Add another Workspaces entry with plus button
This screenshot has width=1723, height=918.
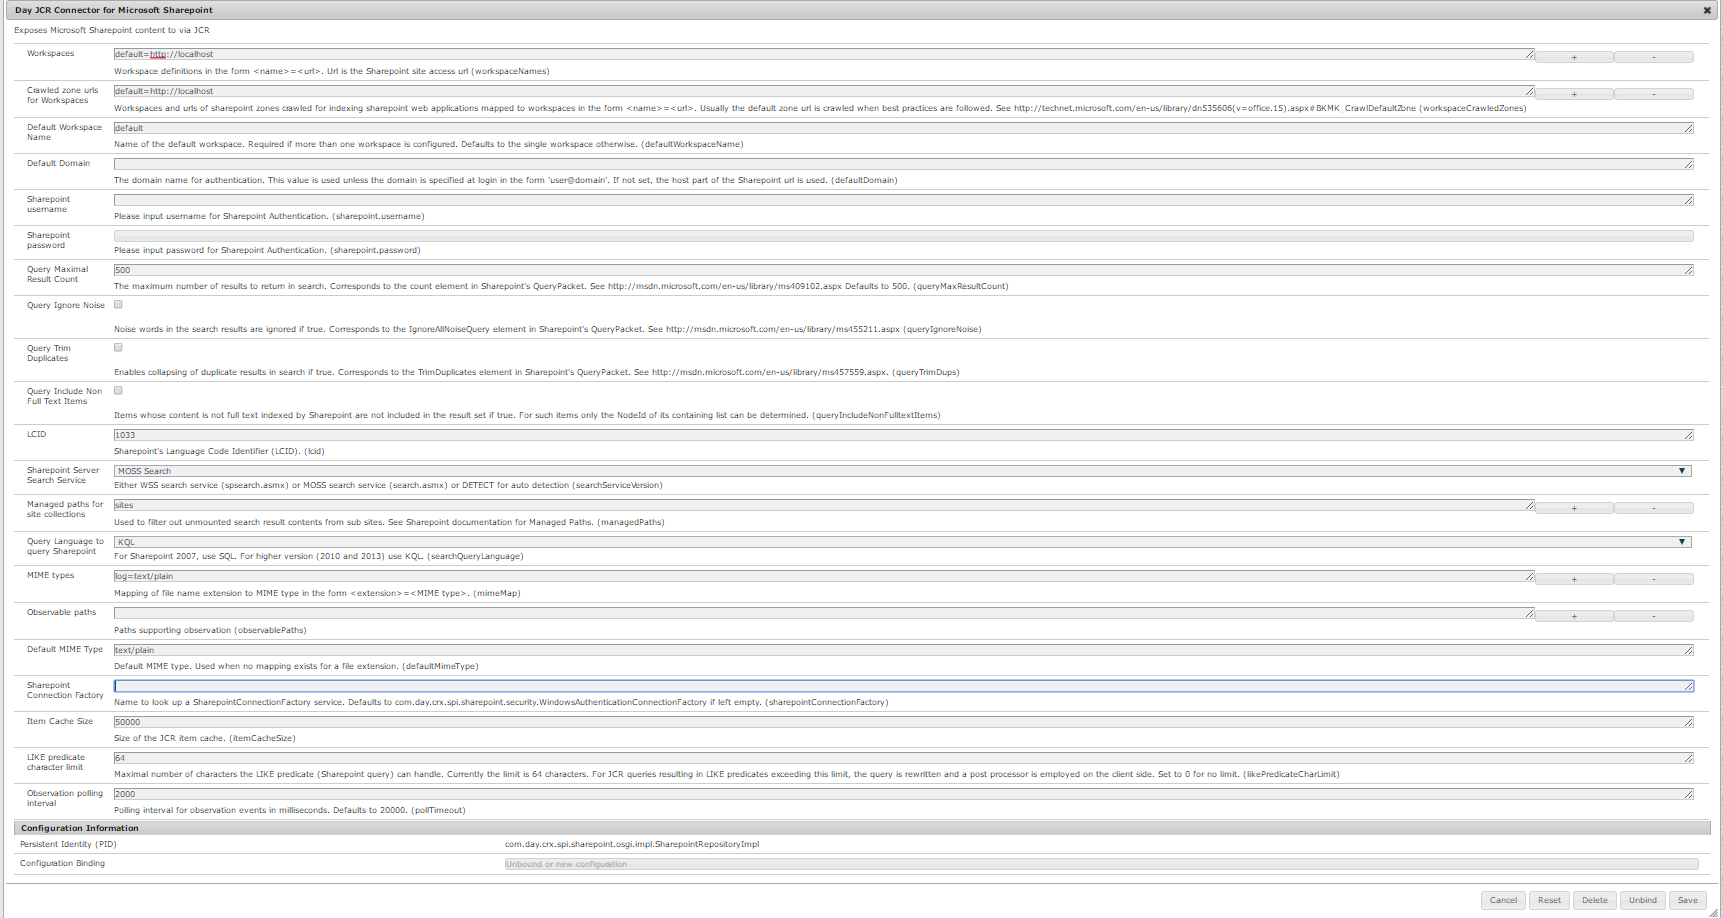(1574, 57)
